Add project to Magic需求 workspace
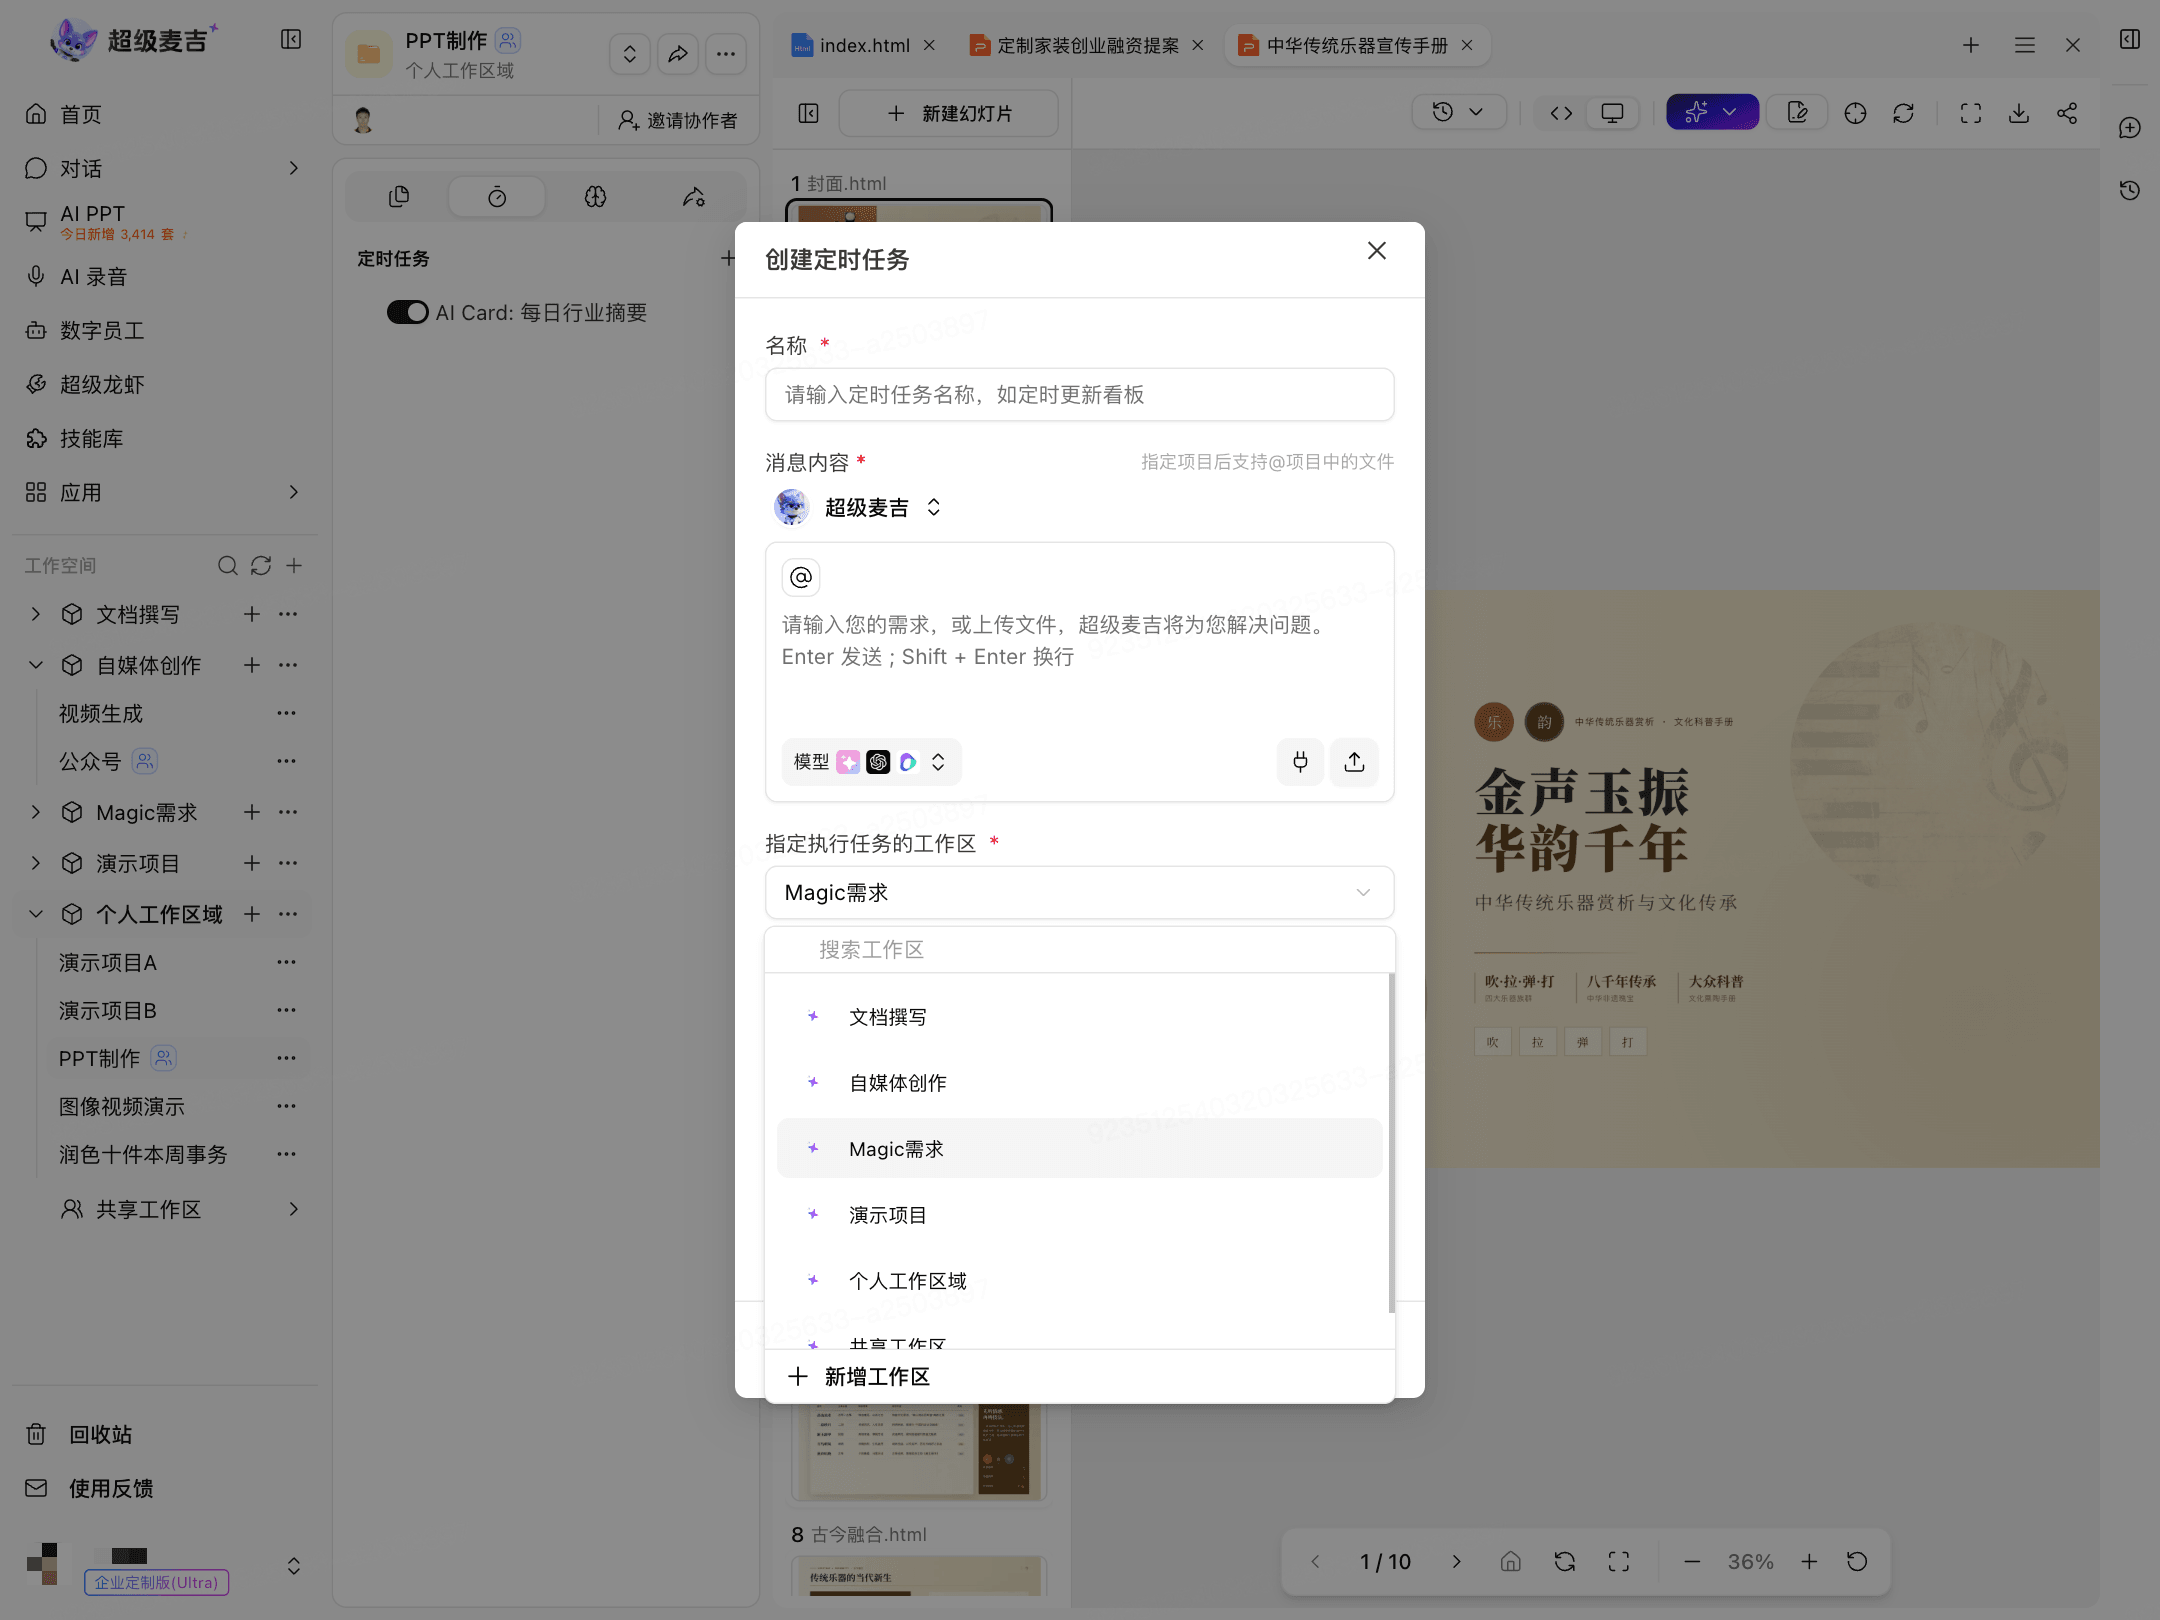 (x=252, y=812)
